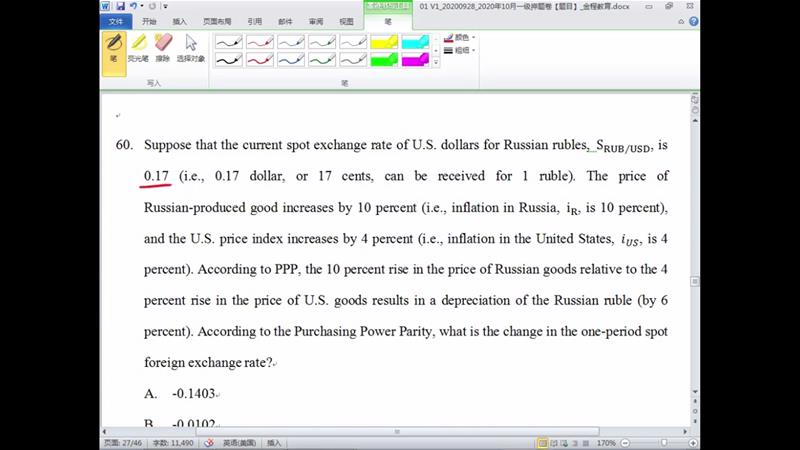Open the 颜色 pen color dropdown
The height and width of the screenshot is (450, 800).
tap(462, 37)
